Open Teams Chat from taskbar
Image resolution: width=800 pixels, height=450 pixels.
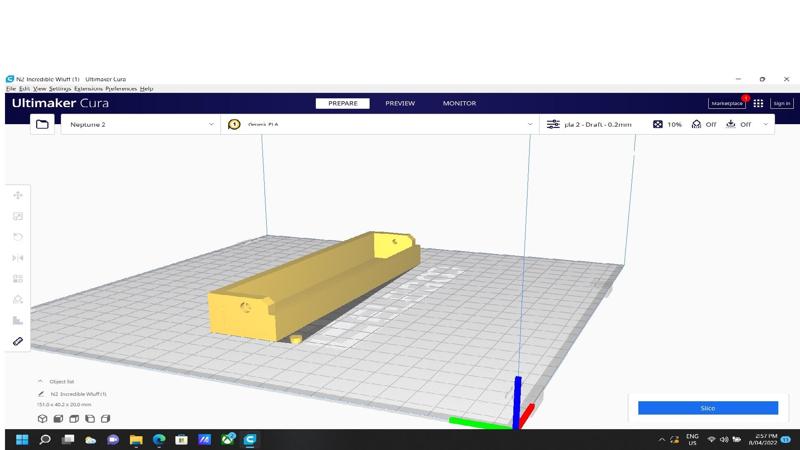[113, 439]
